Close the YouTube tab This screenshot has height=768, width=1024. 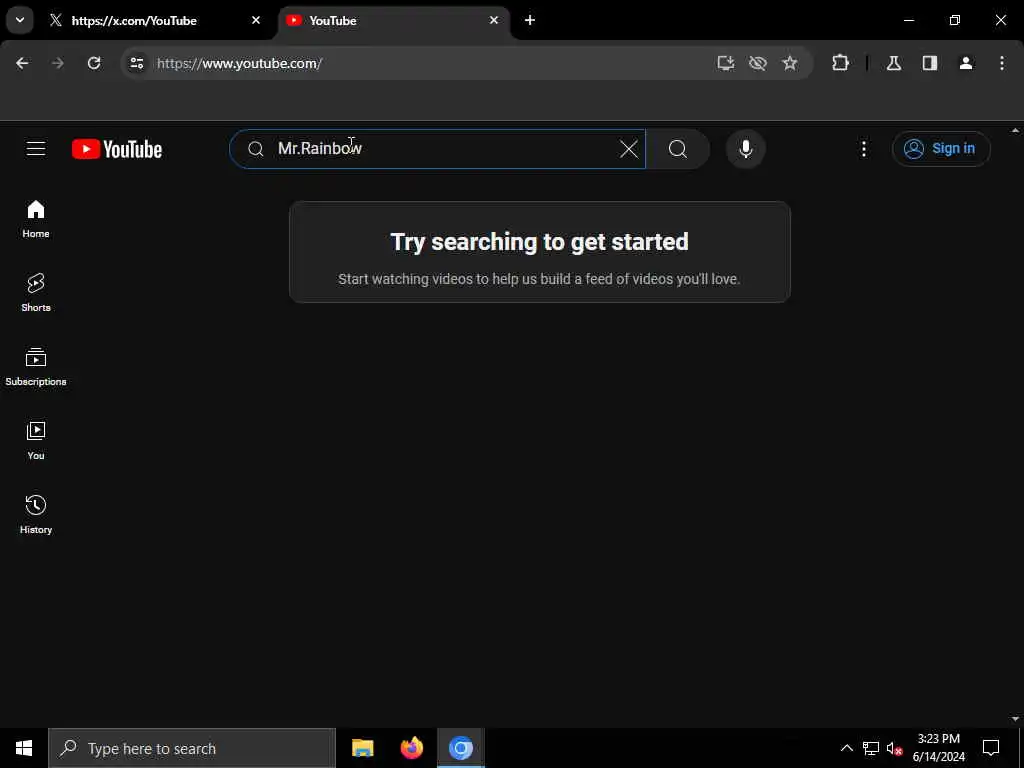pos(494,20)
